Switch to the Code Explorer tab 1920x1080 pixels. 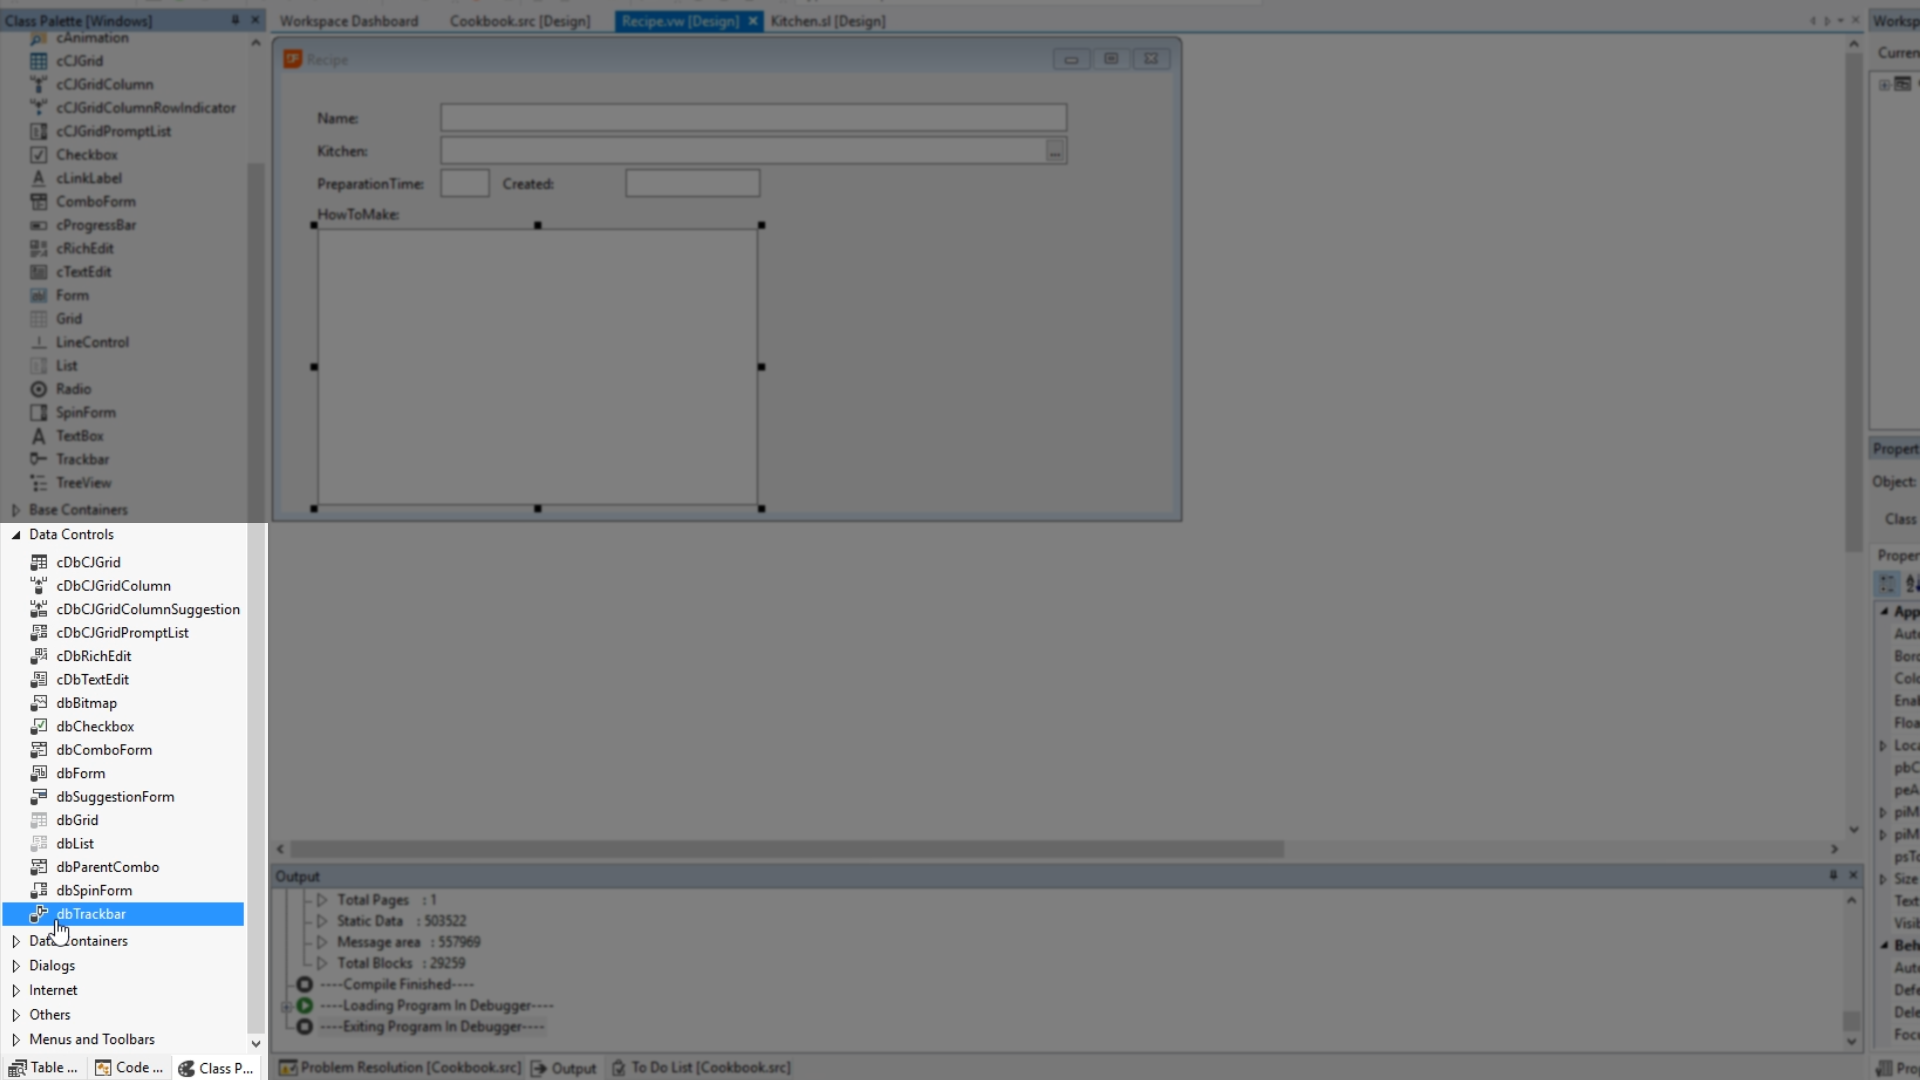click(130, 1068)
